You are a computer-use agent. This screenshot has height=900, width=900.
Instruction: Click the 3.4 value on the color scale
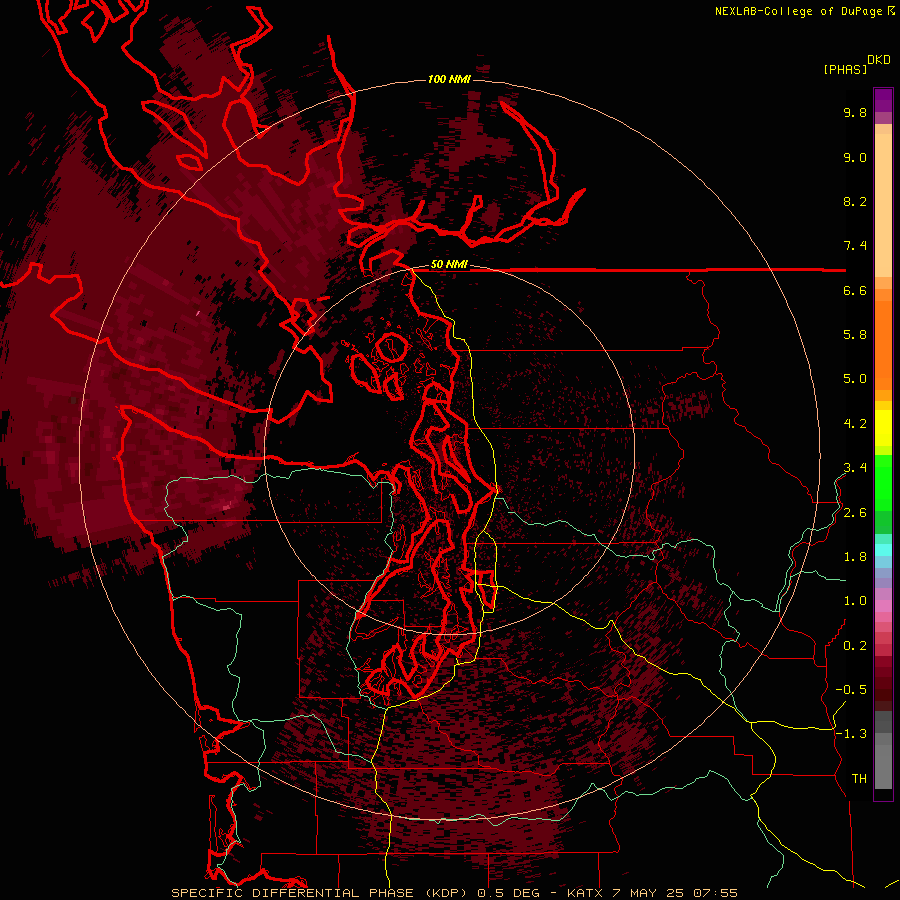[855, 468]
